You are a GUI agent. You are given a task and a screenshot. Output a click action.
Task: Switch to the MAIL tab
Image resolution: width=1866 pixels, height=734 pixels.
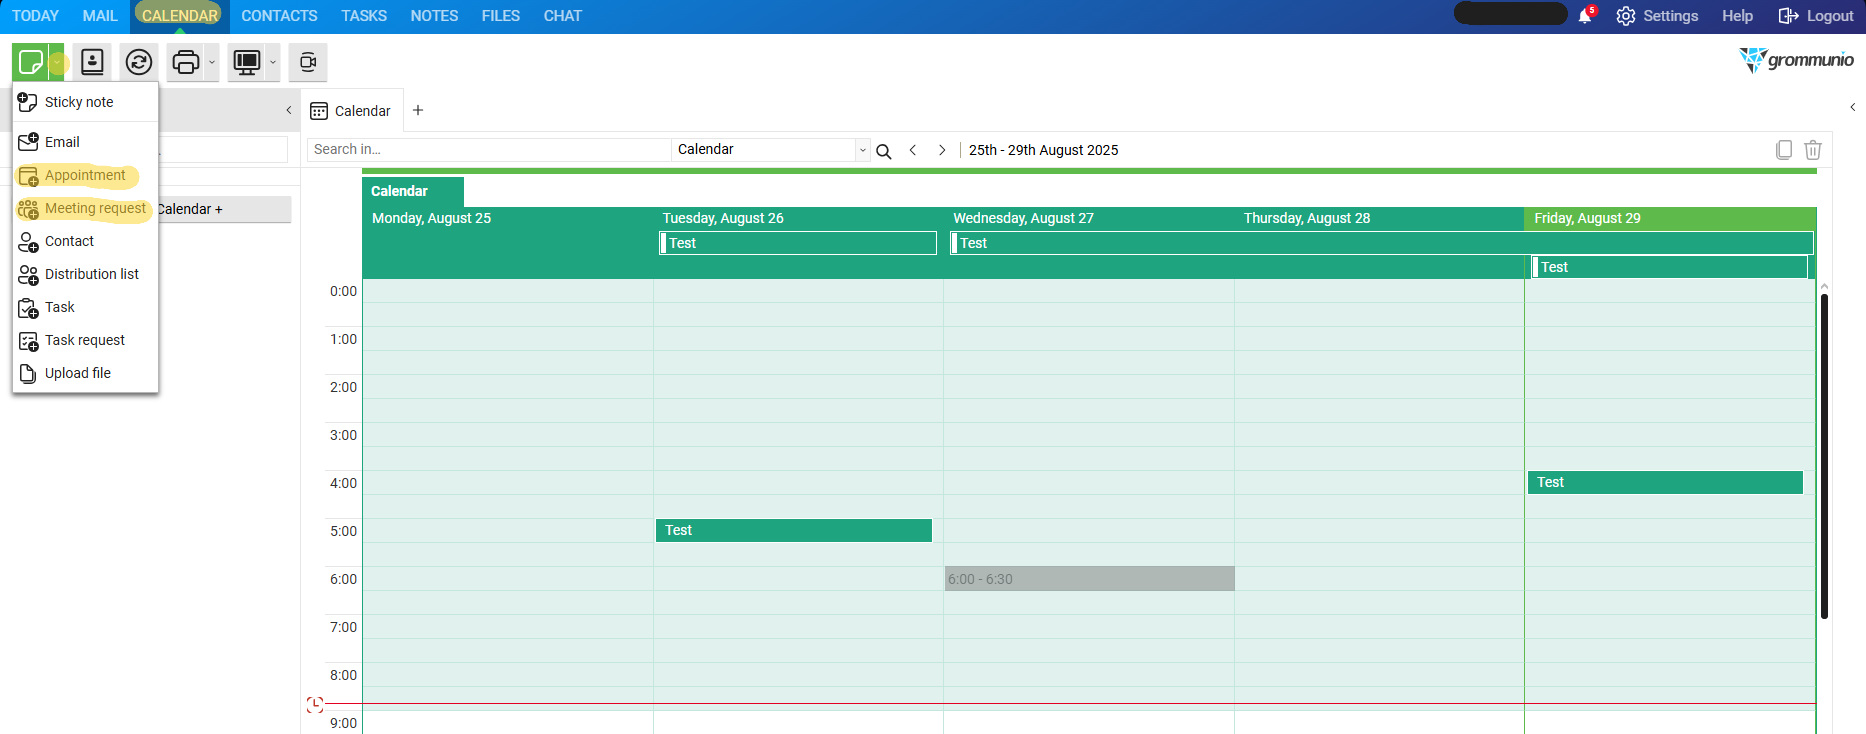pyautogui.click(x=100, y=16)
